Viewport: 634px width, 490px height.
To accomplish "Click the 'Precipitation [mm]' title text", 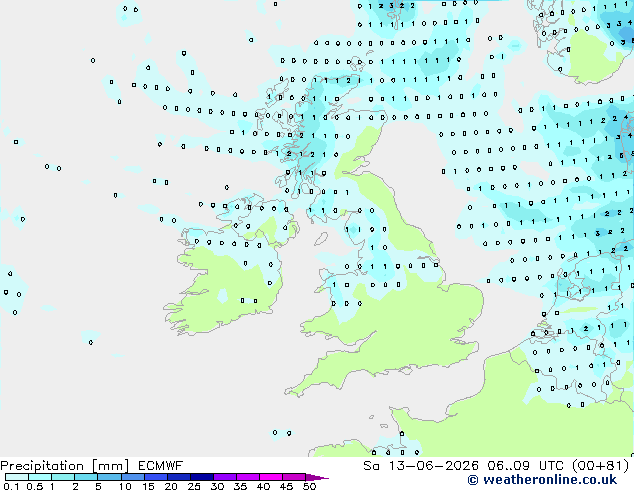I will (65, 466).
